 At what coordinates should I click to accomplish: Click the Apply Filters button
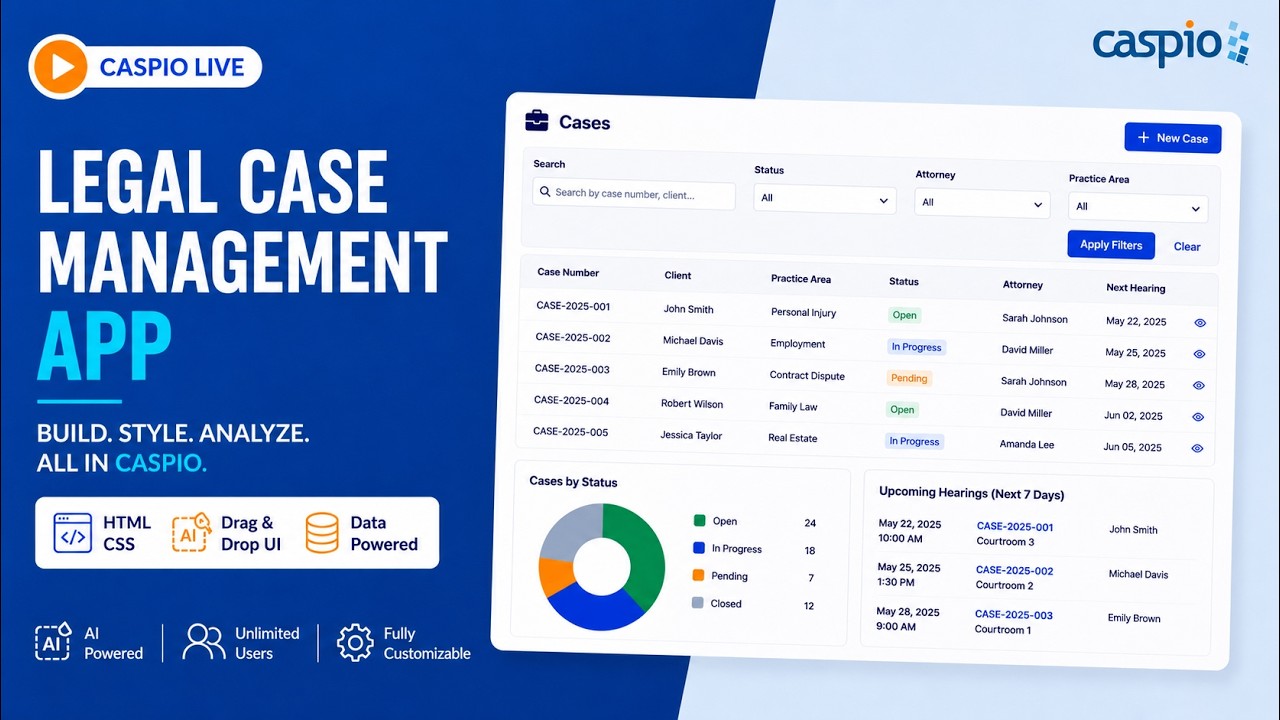1111,245
